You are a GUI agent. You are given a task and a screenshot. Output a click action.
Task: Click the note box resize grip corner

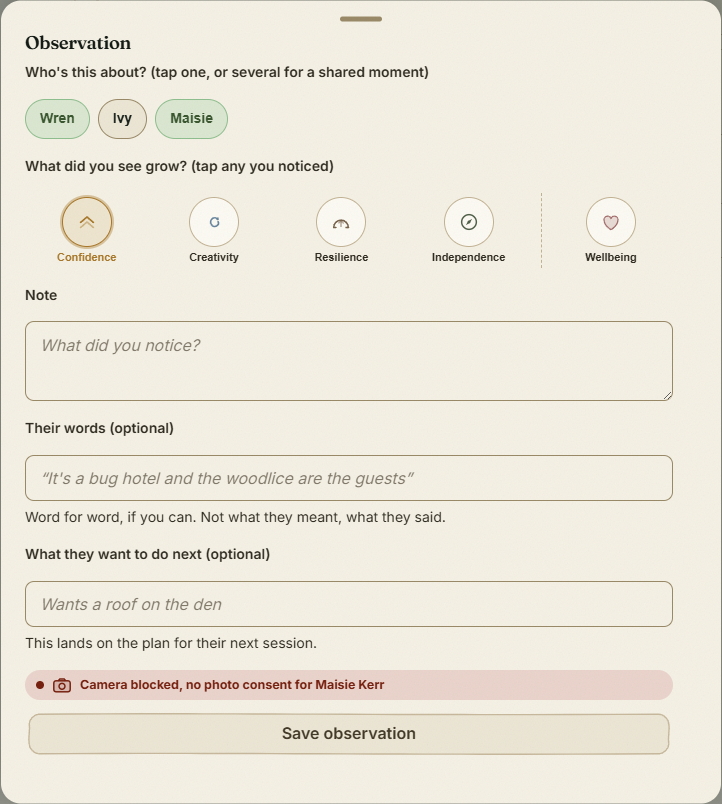[667, 395]
